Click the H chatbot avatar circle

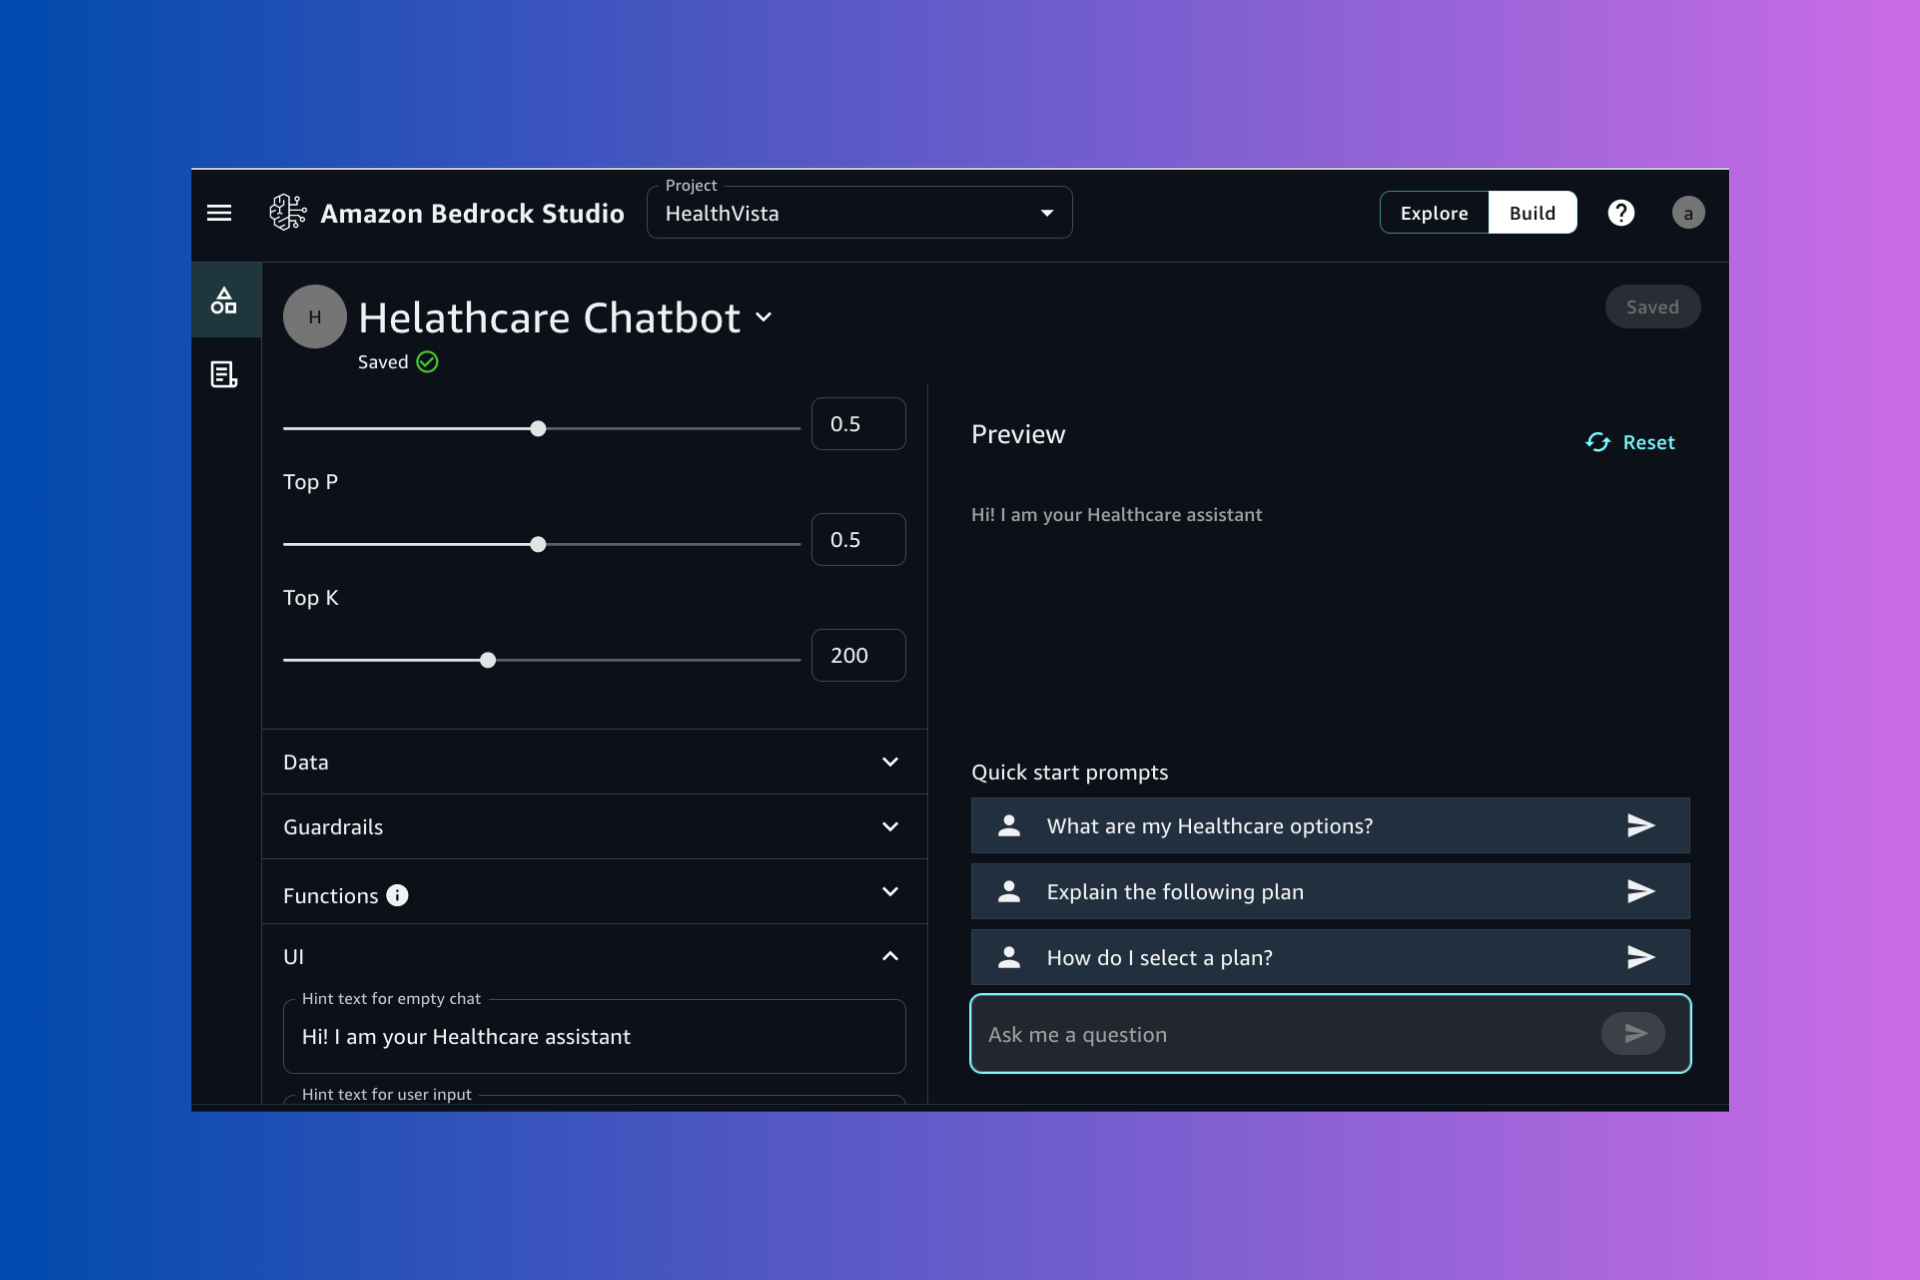(315, 317)
